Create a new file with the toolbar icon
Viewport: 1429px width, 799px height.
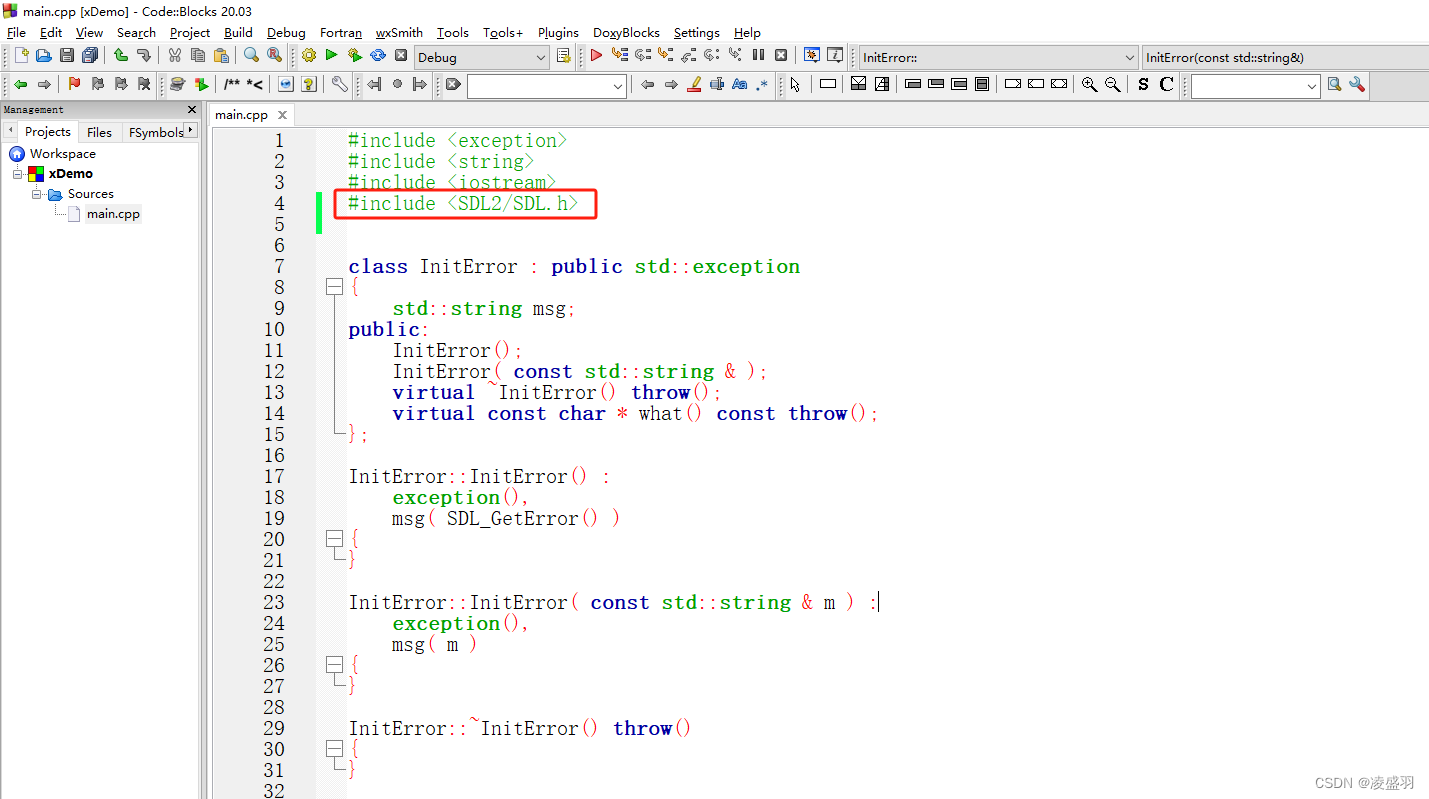21,56
